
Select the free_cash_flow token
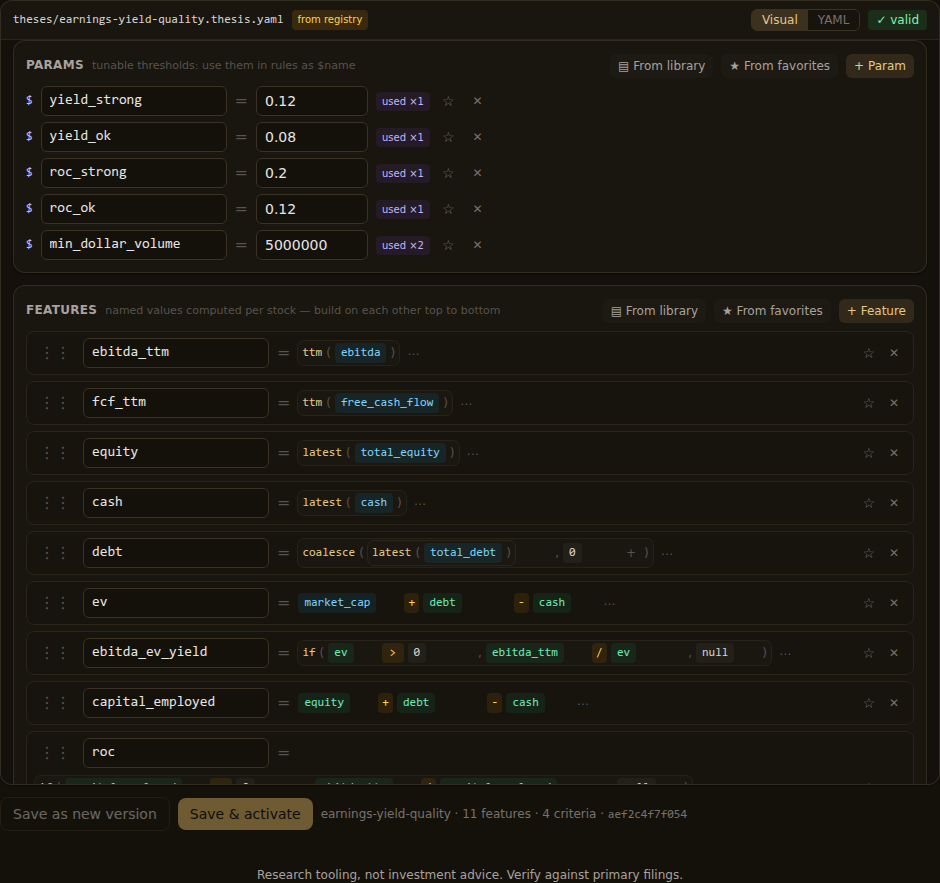pos(387,403)
